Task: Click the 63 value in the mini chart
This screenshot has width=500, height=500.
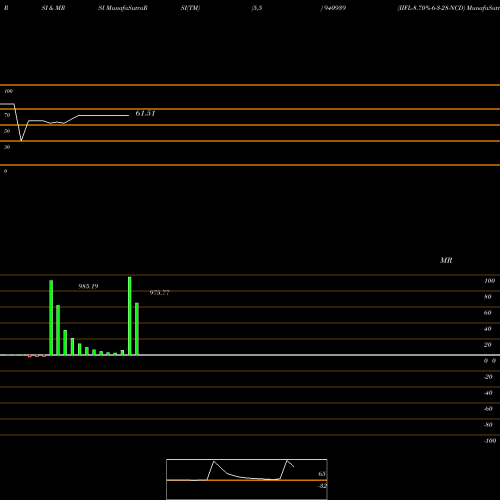Action: (322, 474)
